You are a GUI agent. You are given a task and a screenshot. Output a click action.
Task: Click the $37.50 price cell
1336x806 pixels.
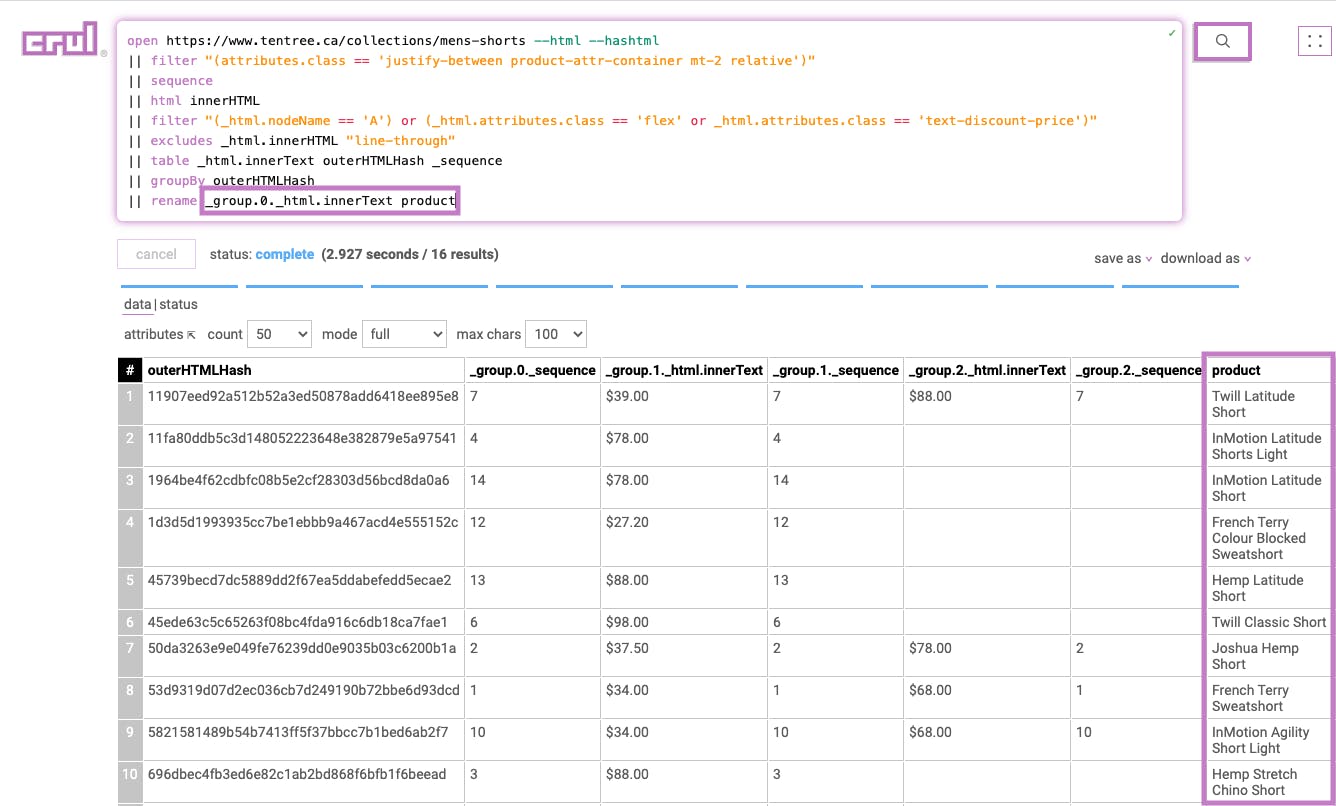pyautogui.click(x=684, y=656)
